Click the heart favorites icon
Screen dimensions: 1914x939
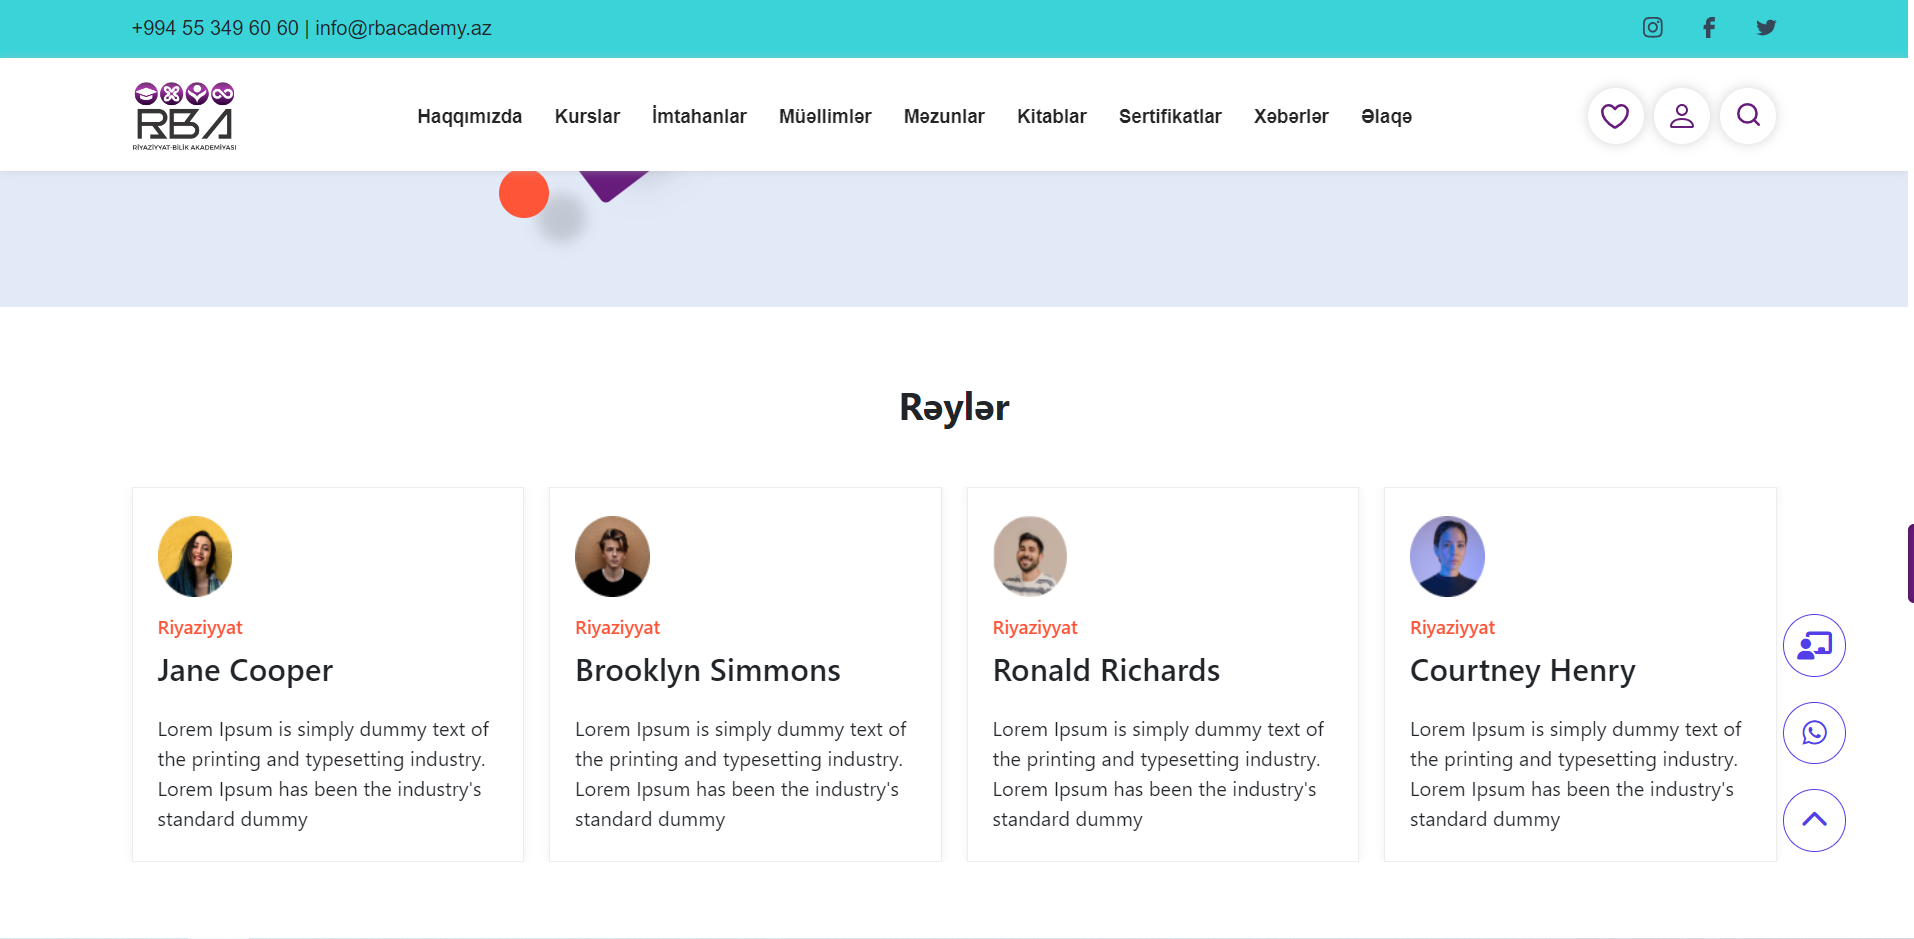coord(1615,116)
